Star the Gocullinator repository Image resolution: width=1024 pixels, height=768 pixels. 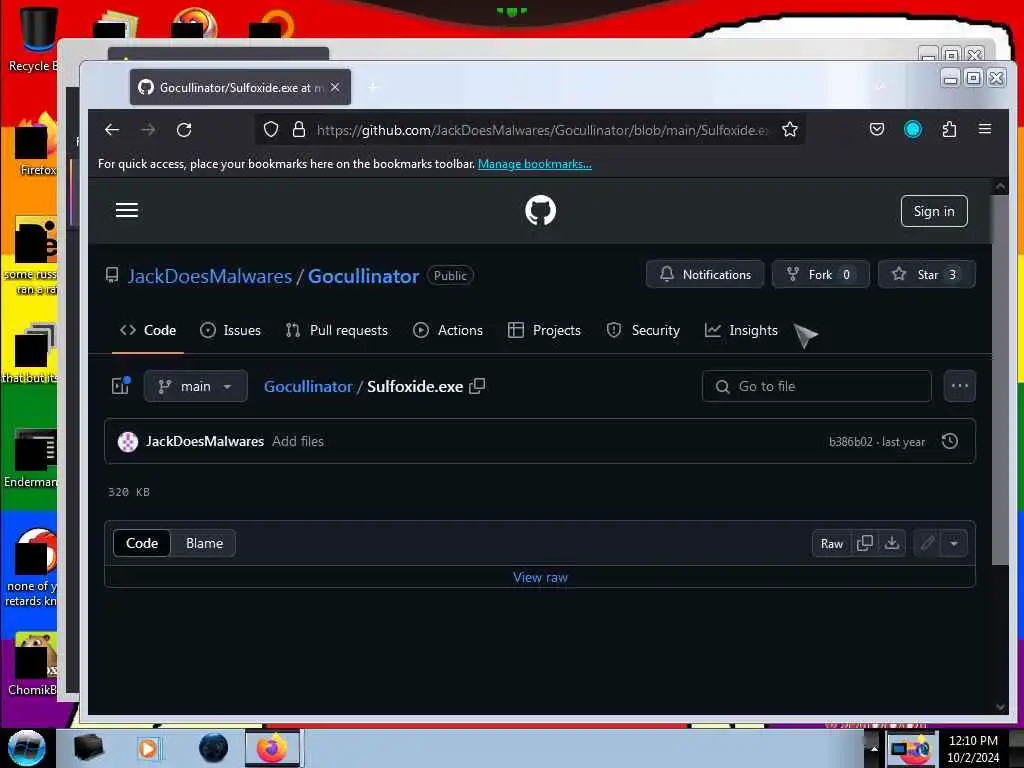tap(927, 274)
